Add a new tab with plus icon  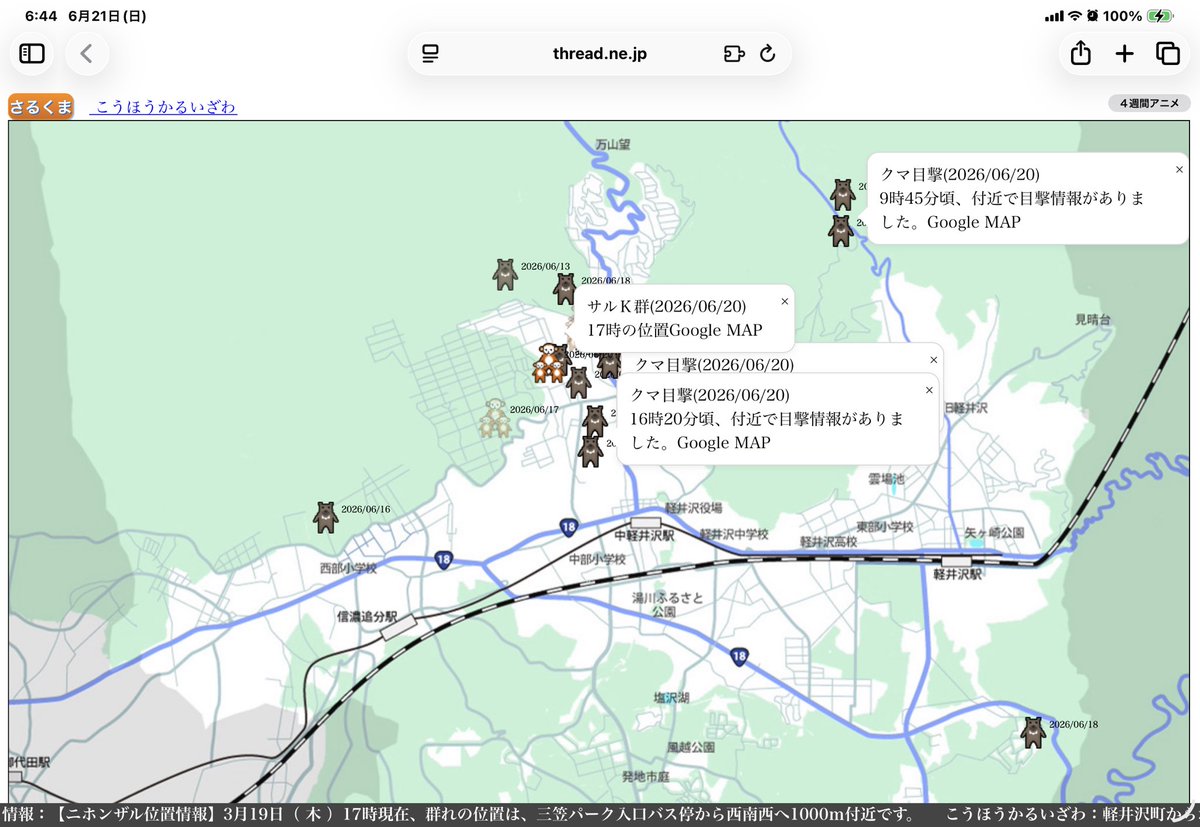pyautogui.click(x=1124, y=54)
